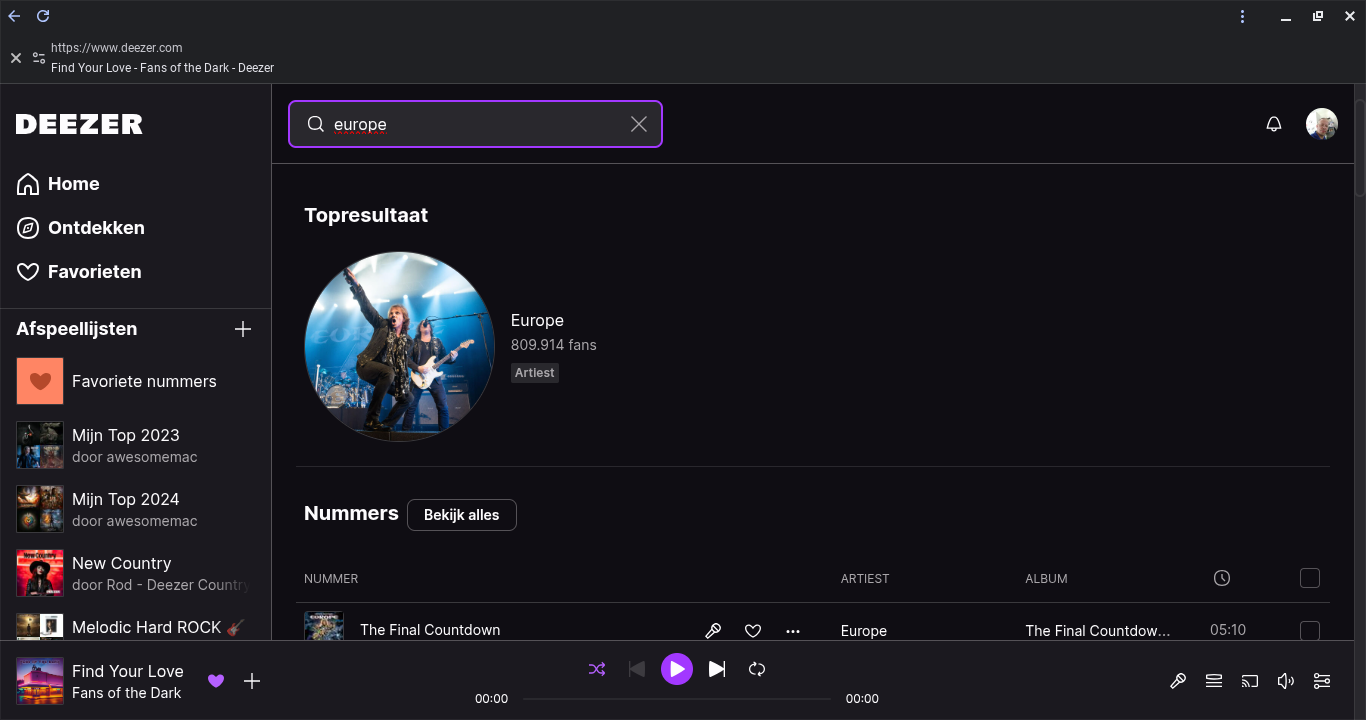
Task: Go back with the browser arrow
Action: pos(15,16)
